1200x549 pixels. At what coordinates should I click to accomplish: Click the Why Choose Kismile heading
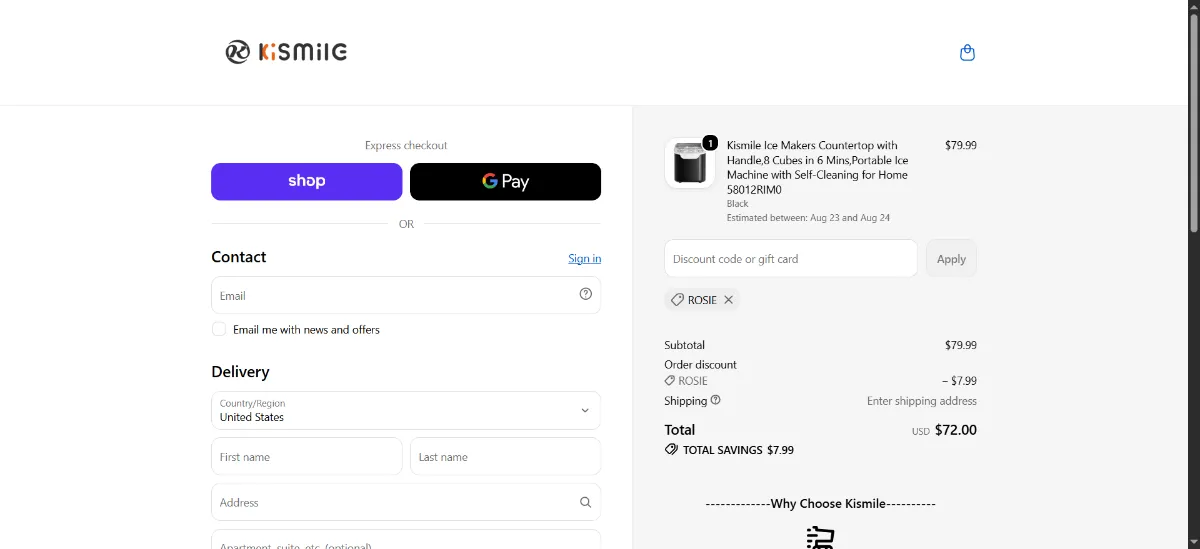820,504
